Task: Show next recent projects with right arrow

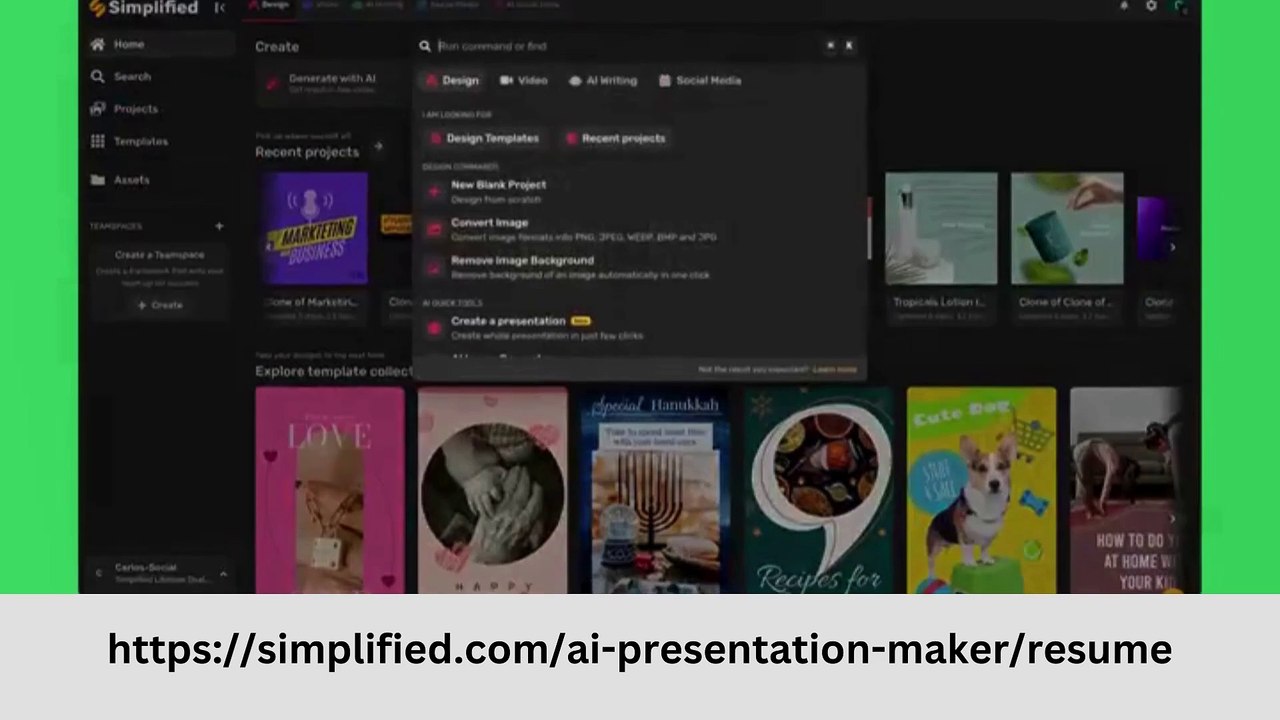Action: pos(1173,247)
